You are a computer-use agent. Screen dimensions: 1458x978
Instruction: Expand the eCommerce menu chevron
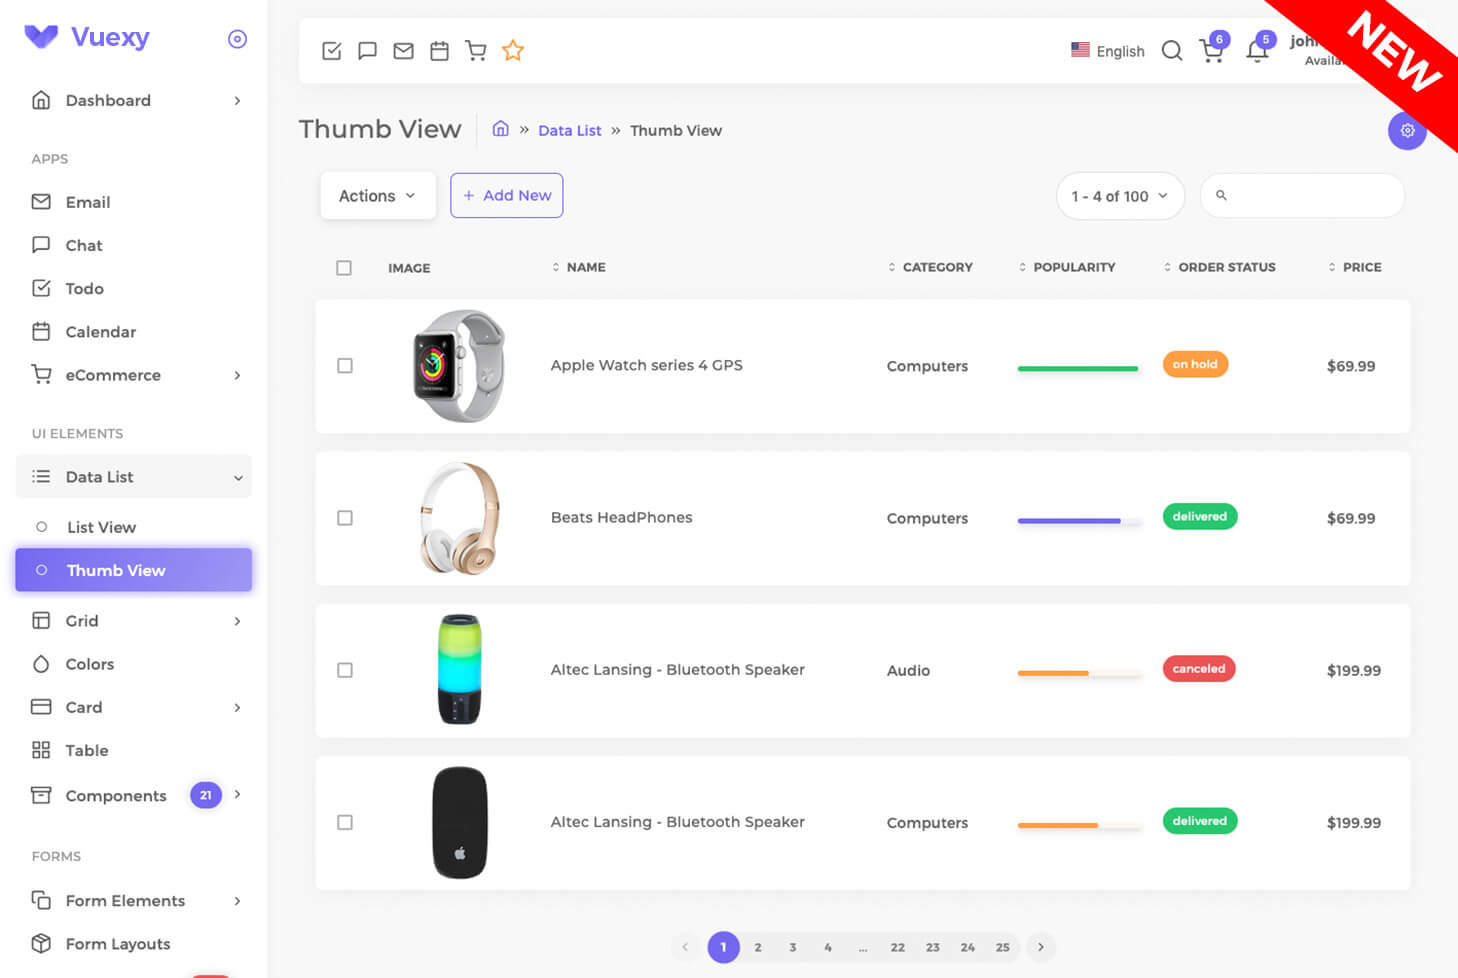(237, 375)
